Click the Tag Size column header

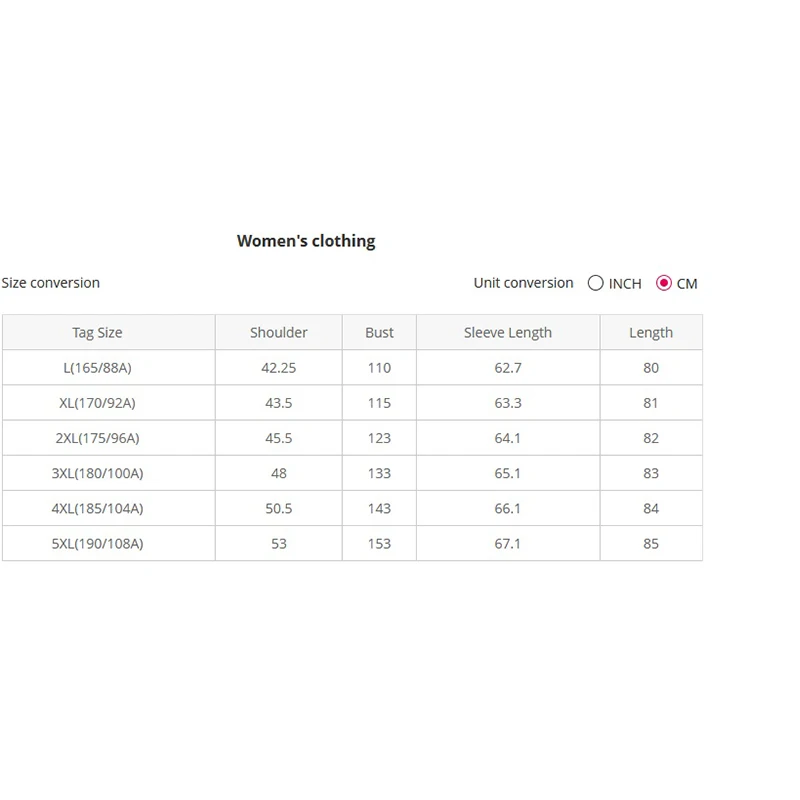[x=97, y=333]
